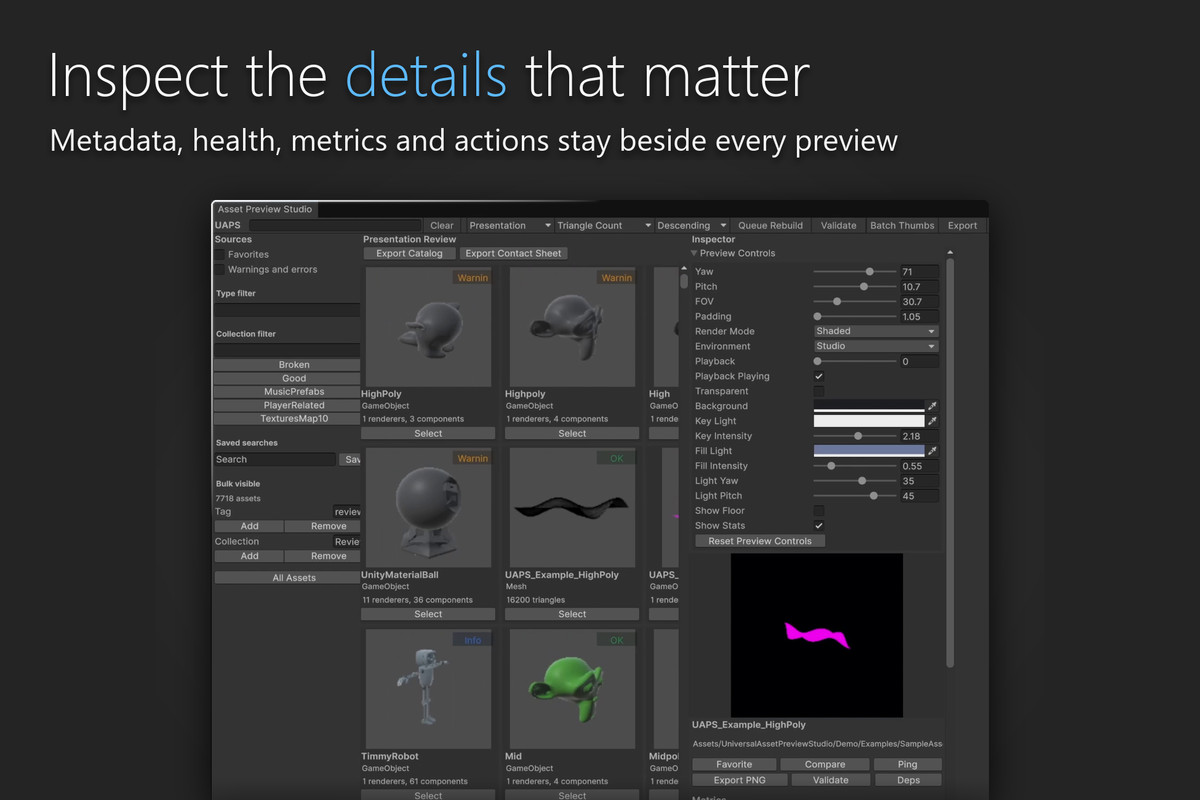Pick Background color with its eyedropper icon
This screenshot has height=800, width=1200.
[932, 406]
